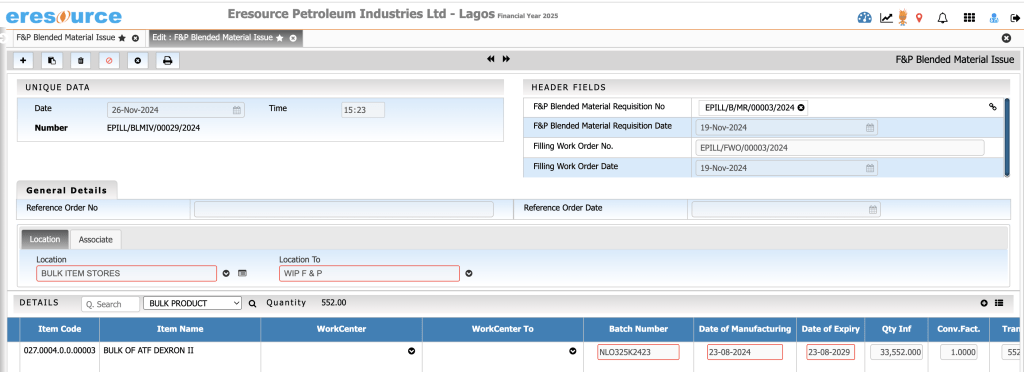Viewport: 1024px width, 372px height.
Task: Copy the current record using toolbar
Action: click(x=52, y=61)
